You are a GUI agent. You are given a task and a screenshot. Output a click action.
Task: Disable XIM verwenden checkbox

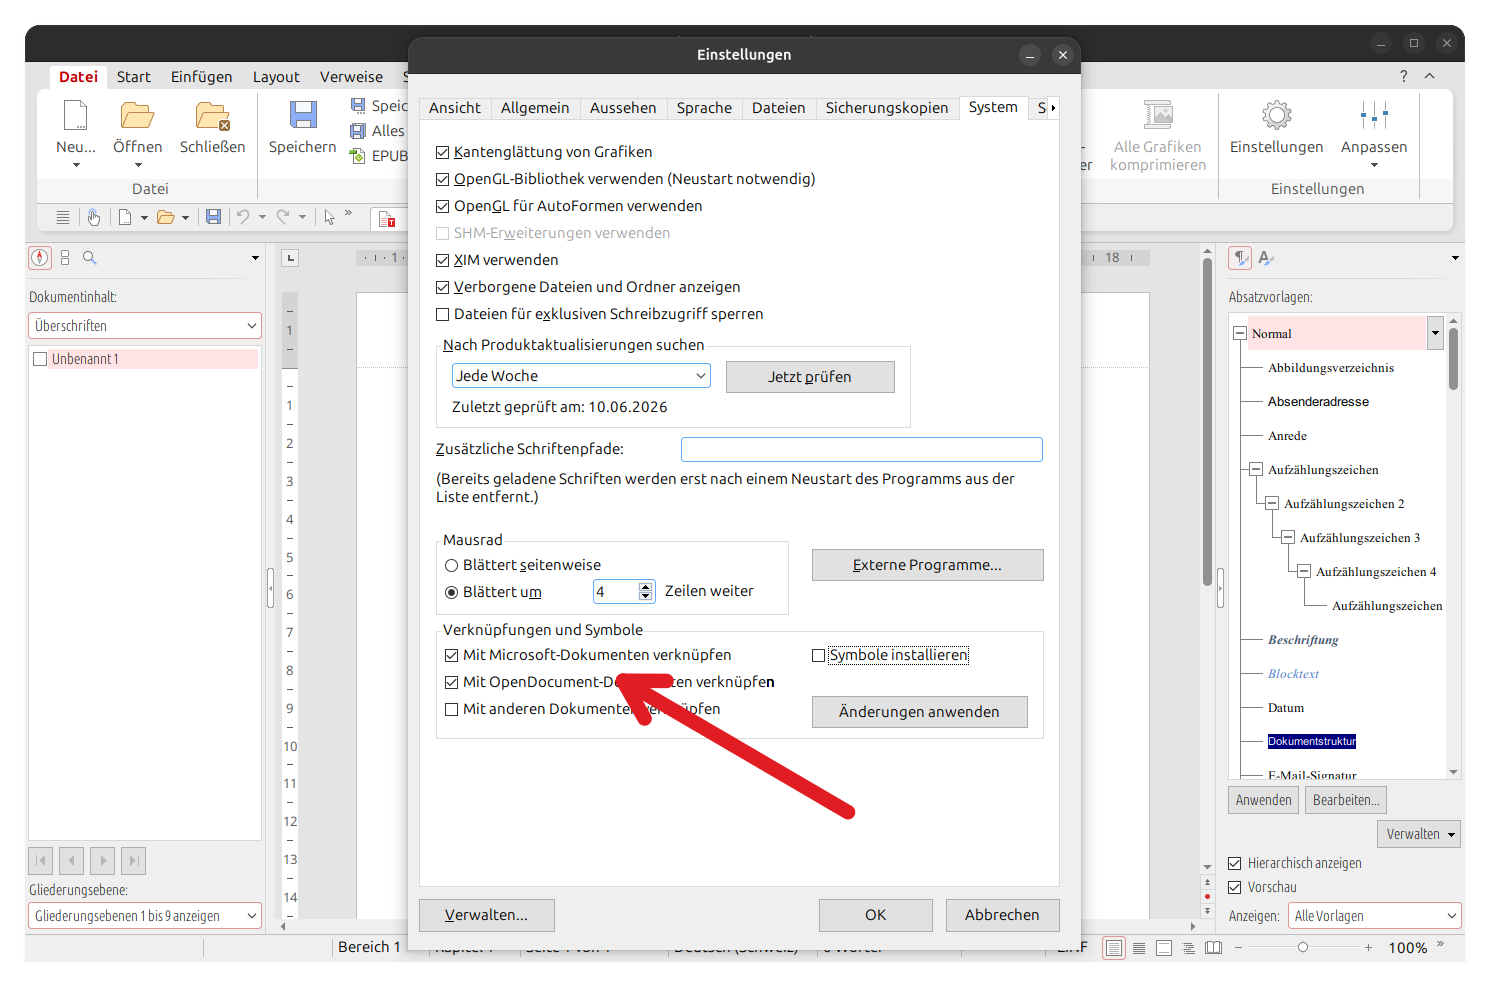[443, 260]
